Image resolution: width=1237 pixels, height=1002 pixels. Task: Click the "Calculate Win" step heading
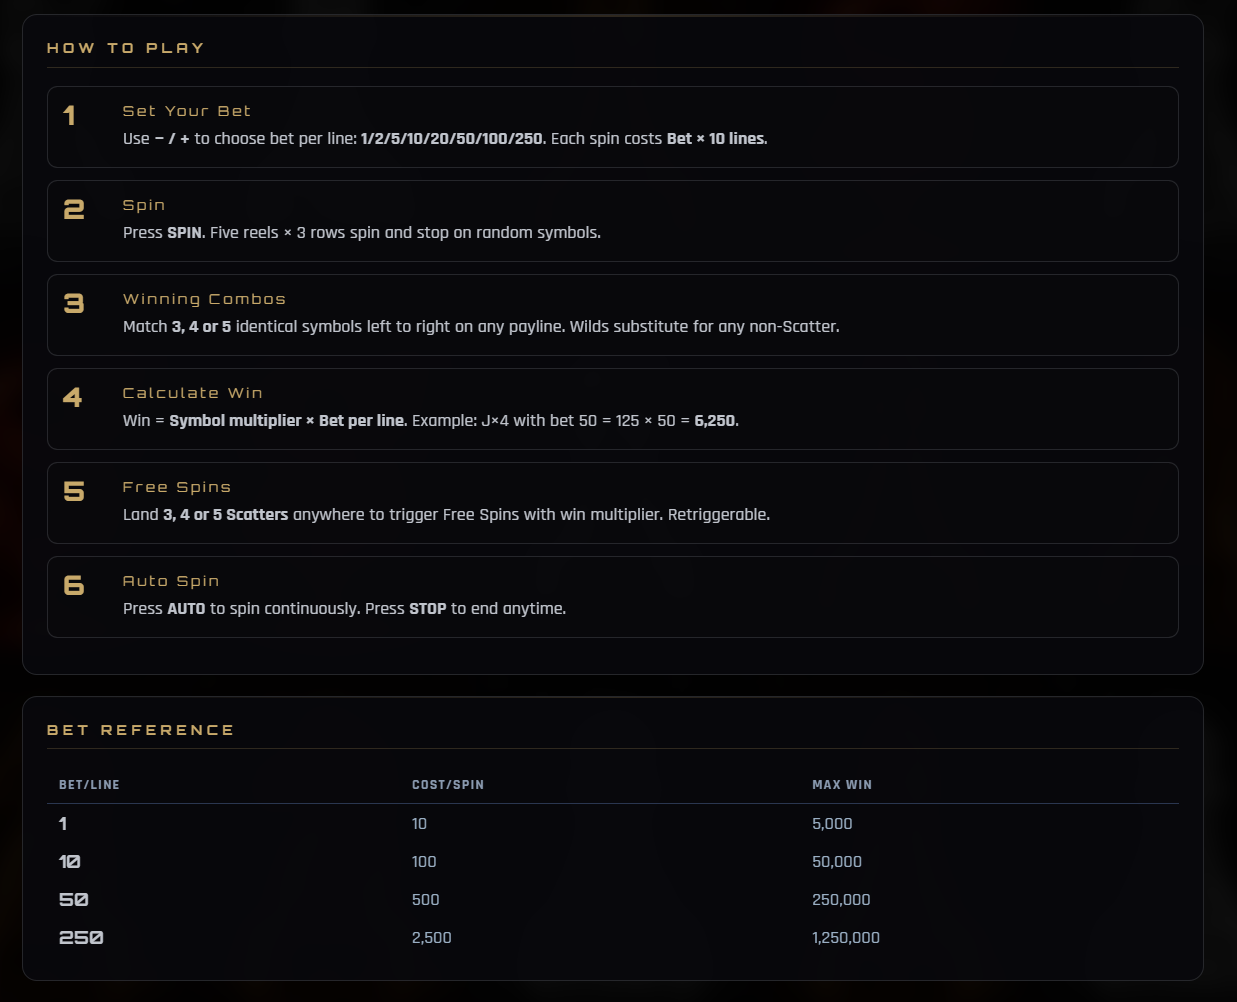pos(193,393)
